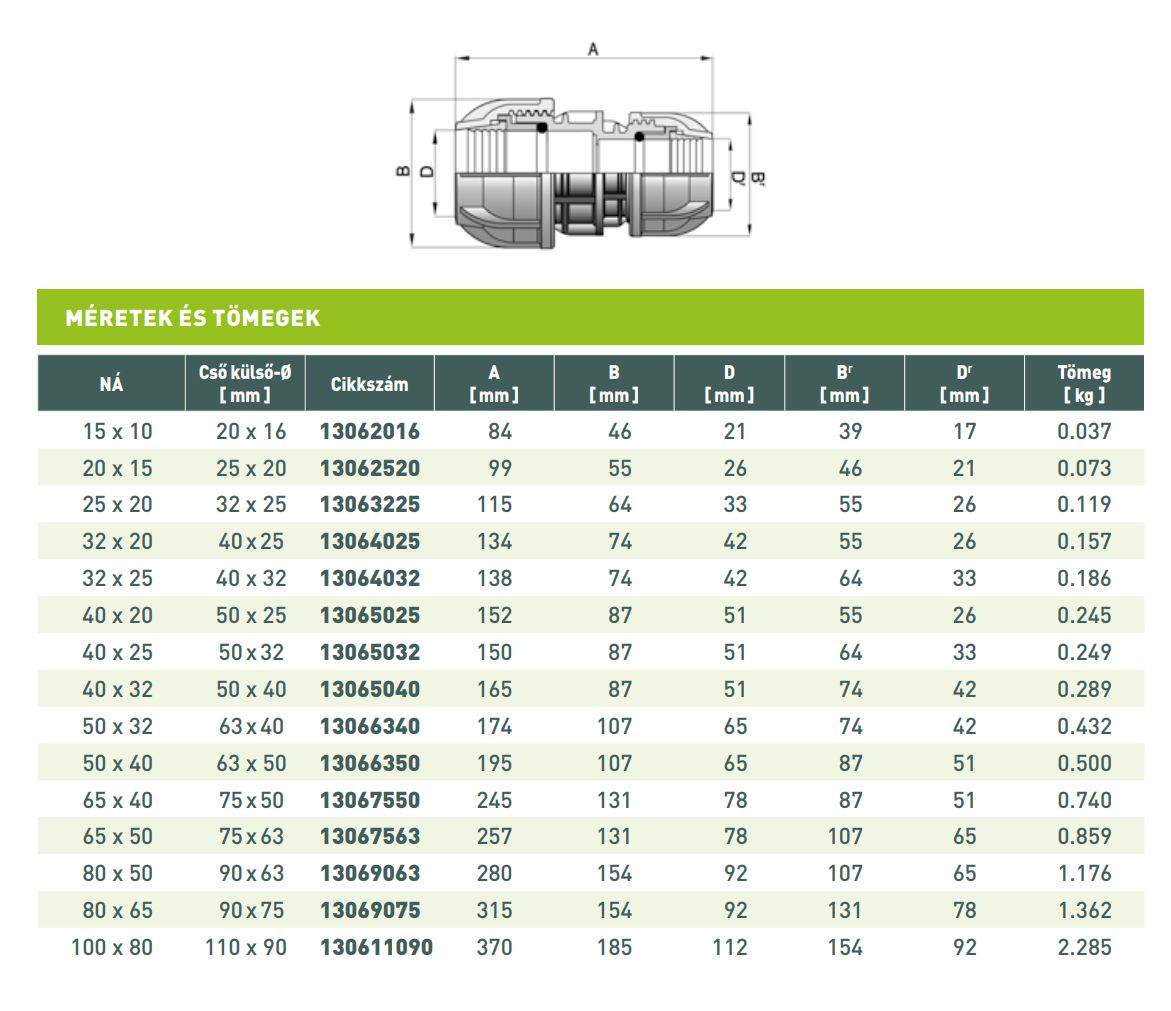The height and width of the screenshot is (1011, 1171).
Task: Click the 100 x 80 NÁ cell
Action: 112,948
